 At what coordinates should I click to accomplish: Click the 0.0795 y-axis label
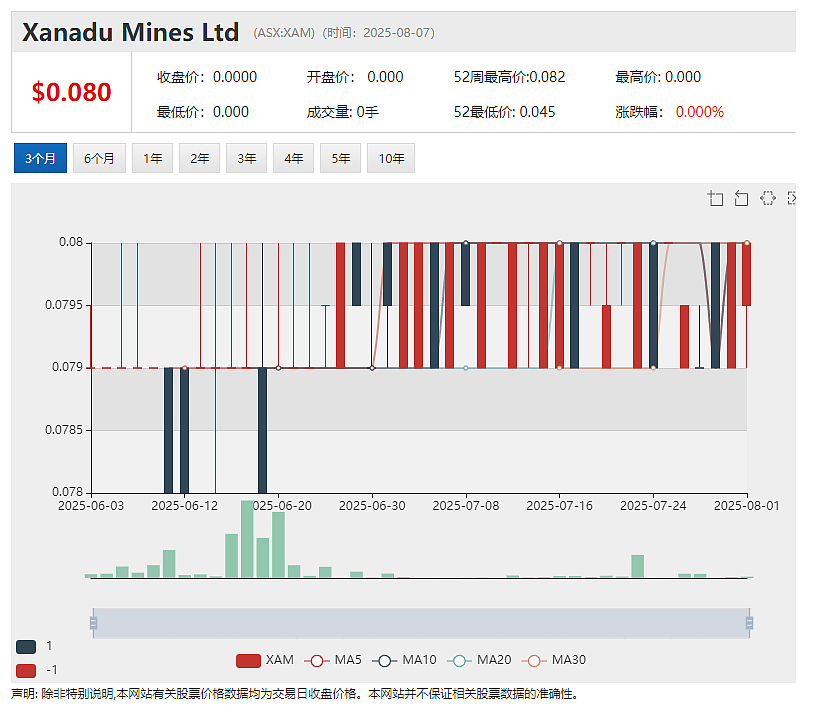[x=64, y=305]
